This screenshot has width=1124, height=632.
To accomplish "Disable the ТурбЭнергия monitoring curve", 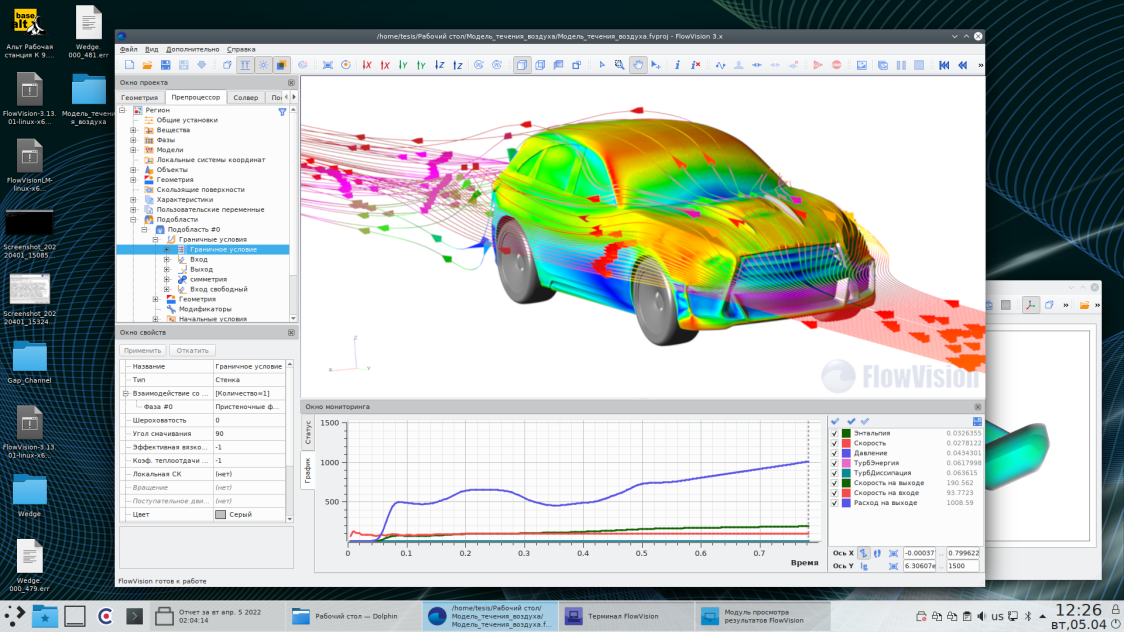I will 834,463.
